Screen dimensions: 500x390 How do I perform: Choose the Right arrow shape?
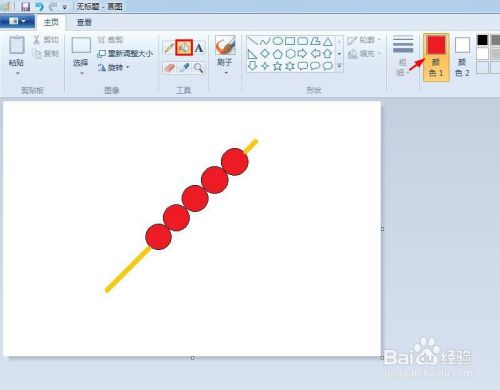[303, 54]
